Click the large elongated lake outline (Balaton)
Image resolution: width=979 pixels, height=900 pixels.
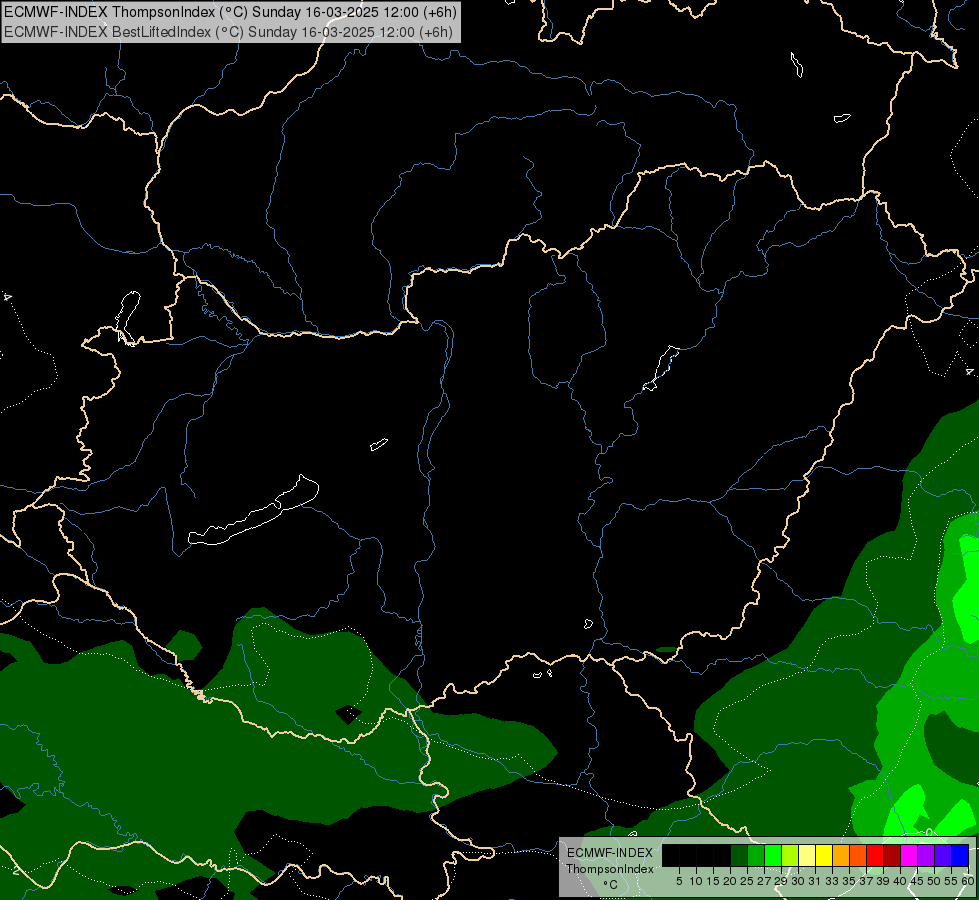click(x=253, y=510)
